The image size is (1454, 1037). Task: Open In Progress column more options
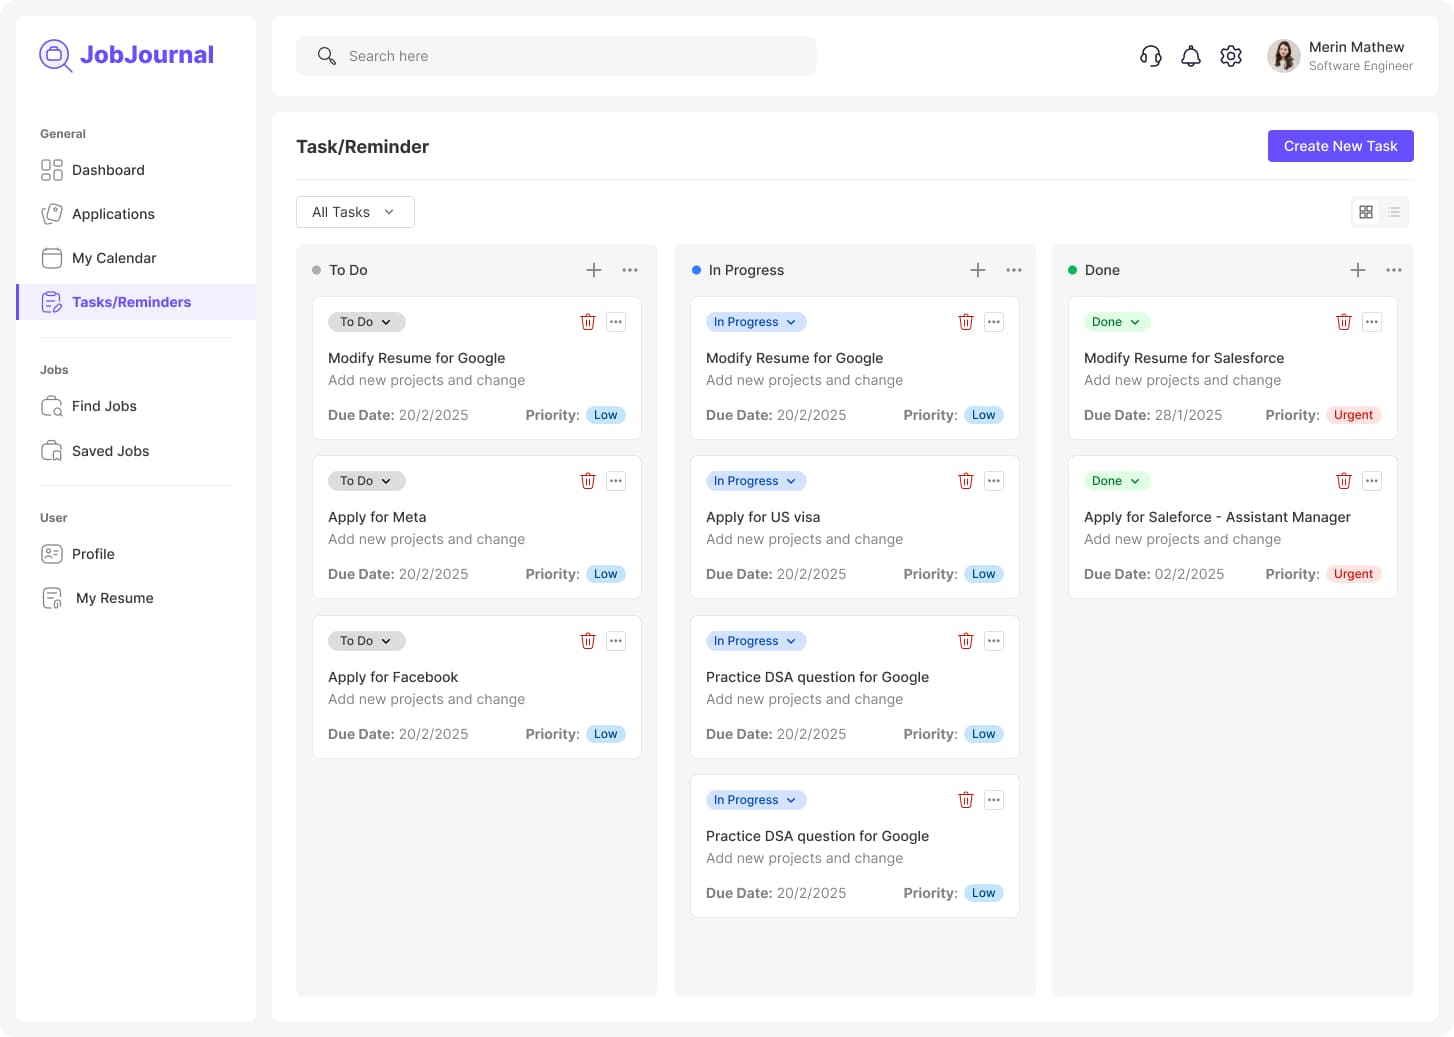click(1014, 270)
